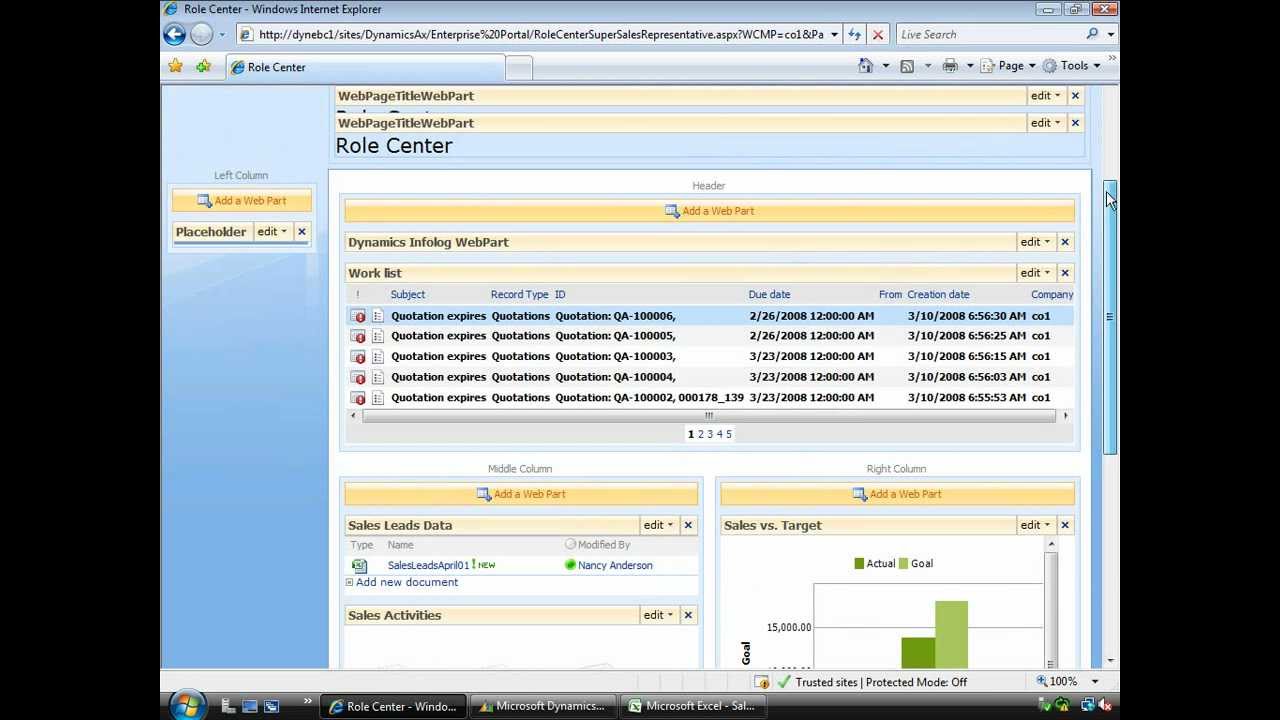Sort Work list by Subject column
1280x720 pixels.
(x=408, y=295)
